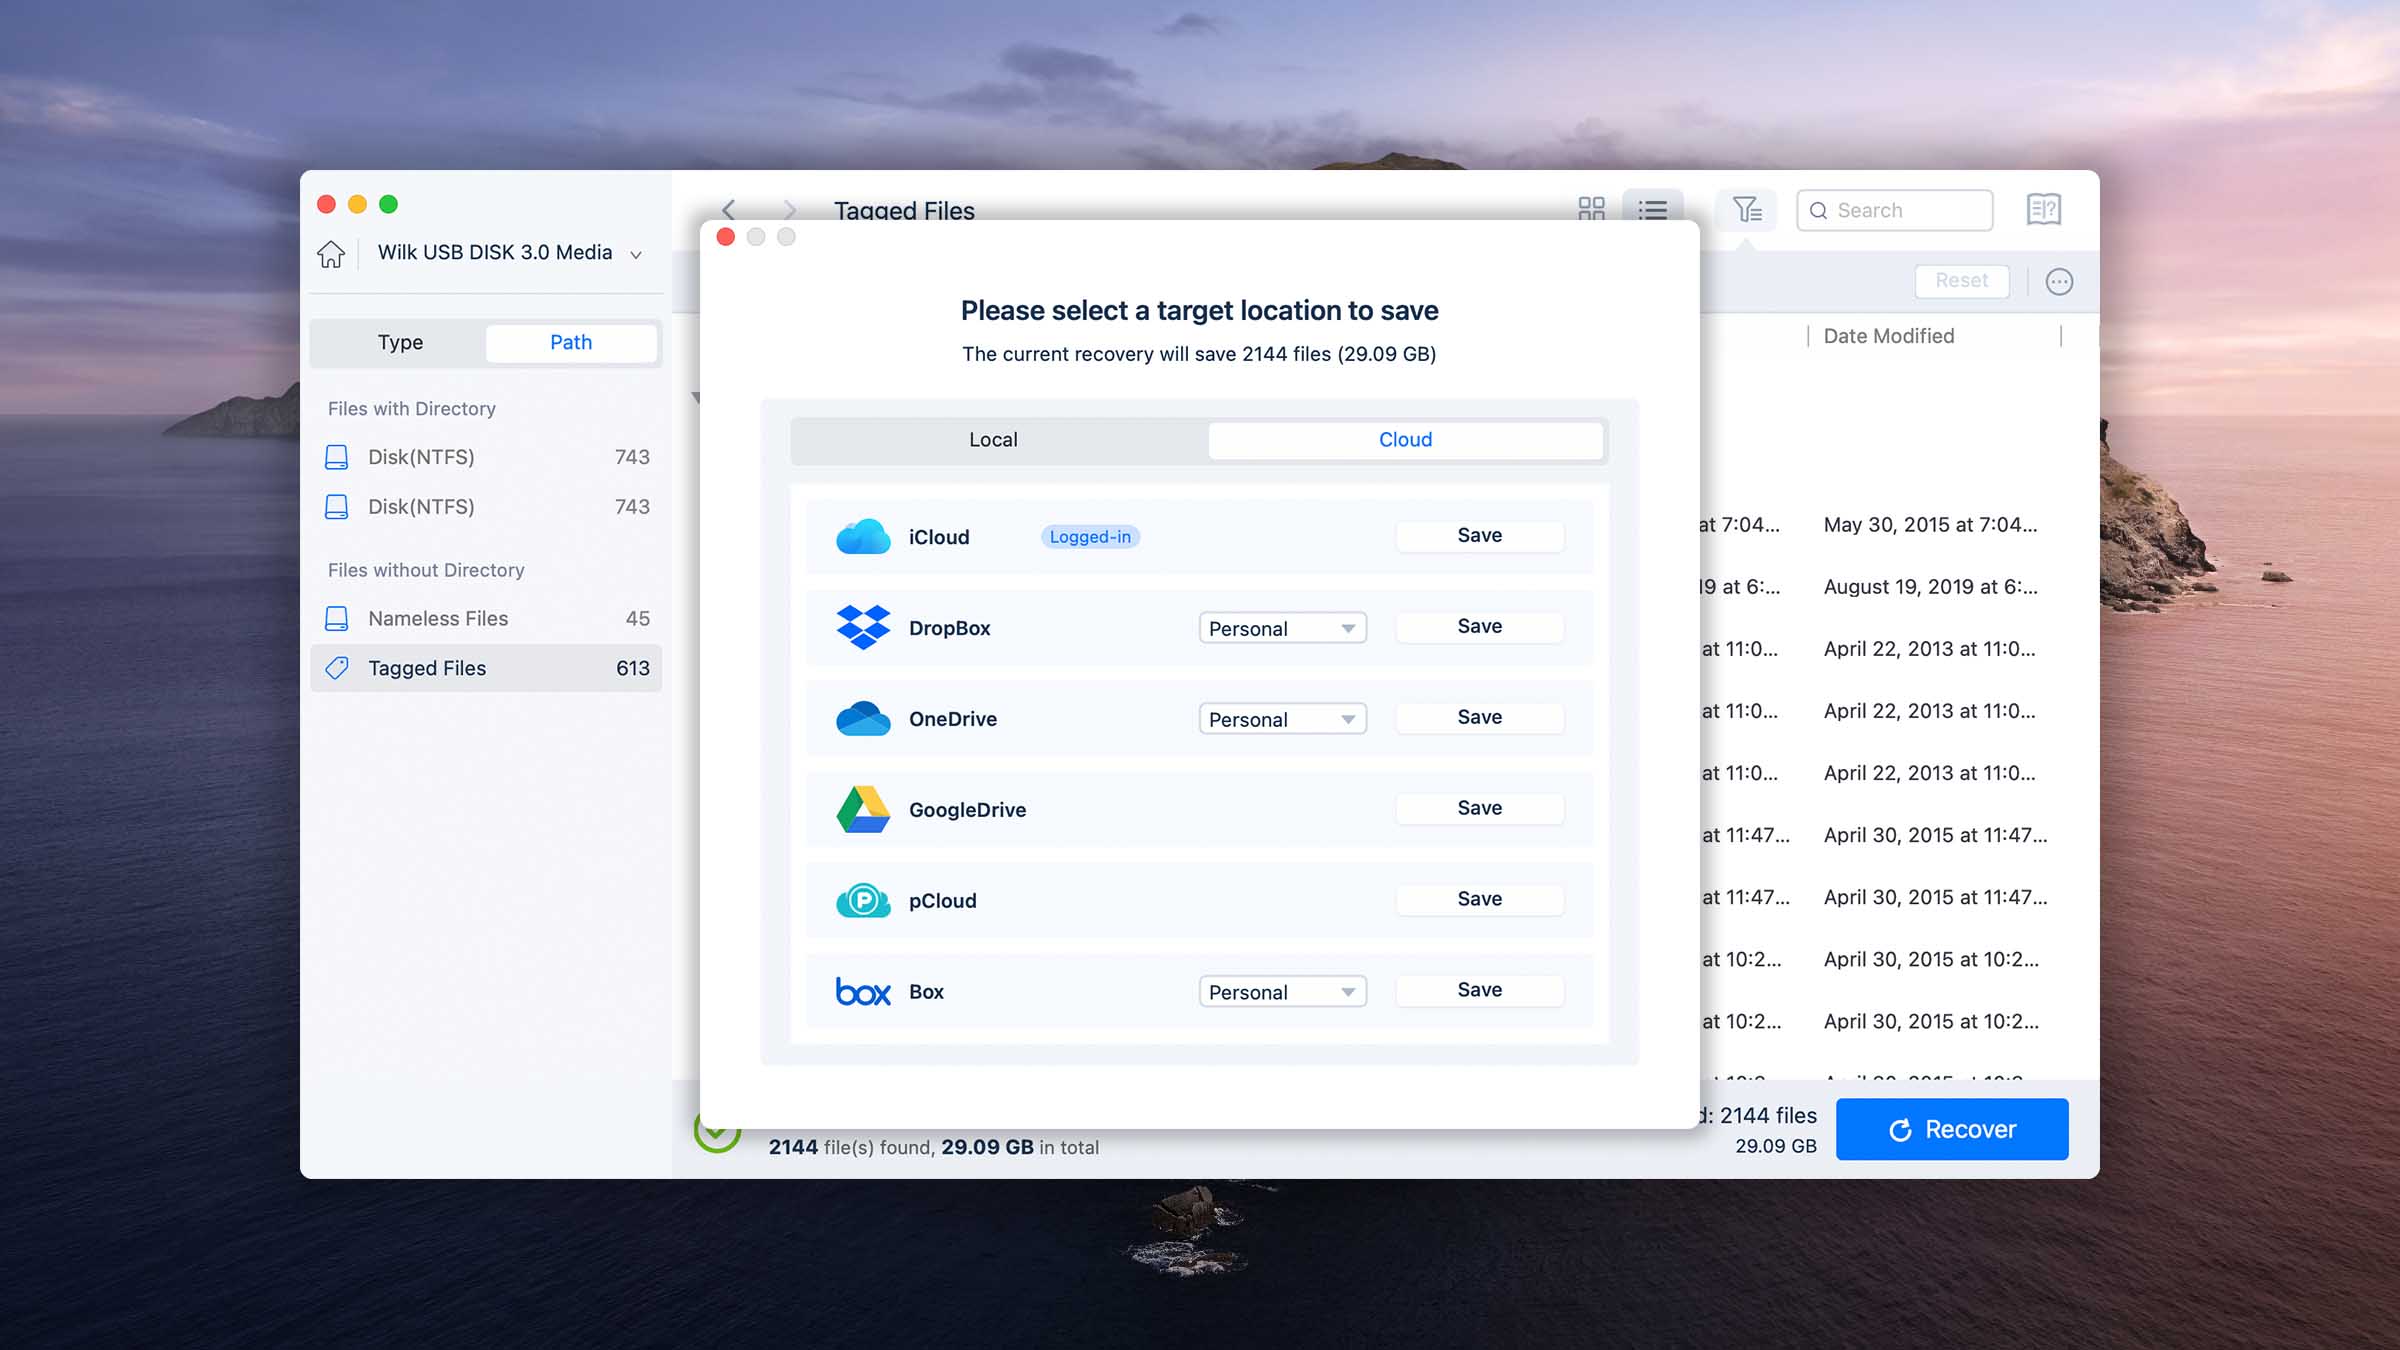Image resolution: width=2400 pixels, height=1350 pixels.
Task: Click the Reset button
Action: click(x=1962, y=281)
